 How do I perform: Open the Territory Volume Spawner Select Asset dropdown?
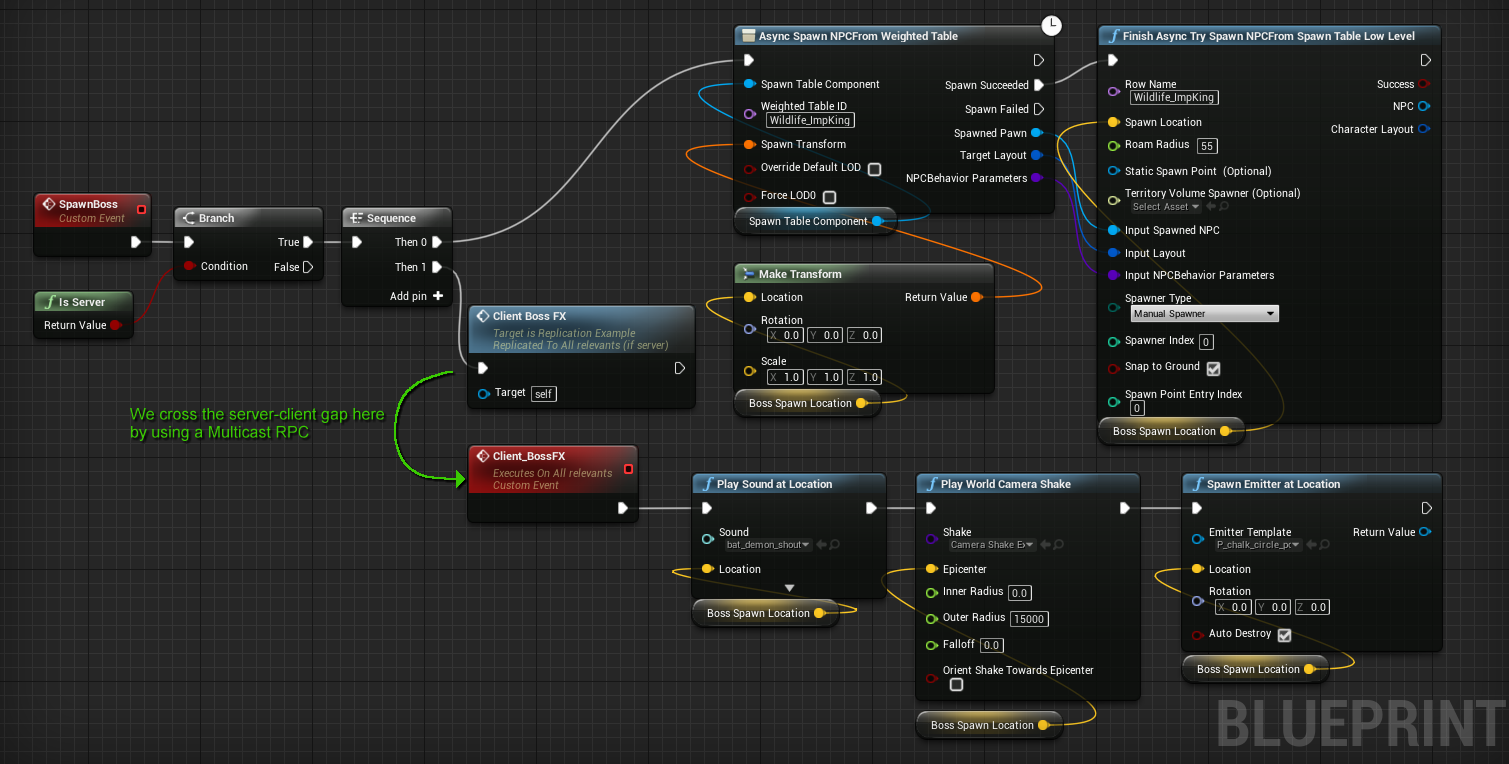pyautogui.click(x=1166, y=207)
